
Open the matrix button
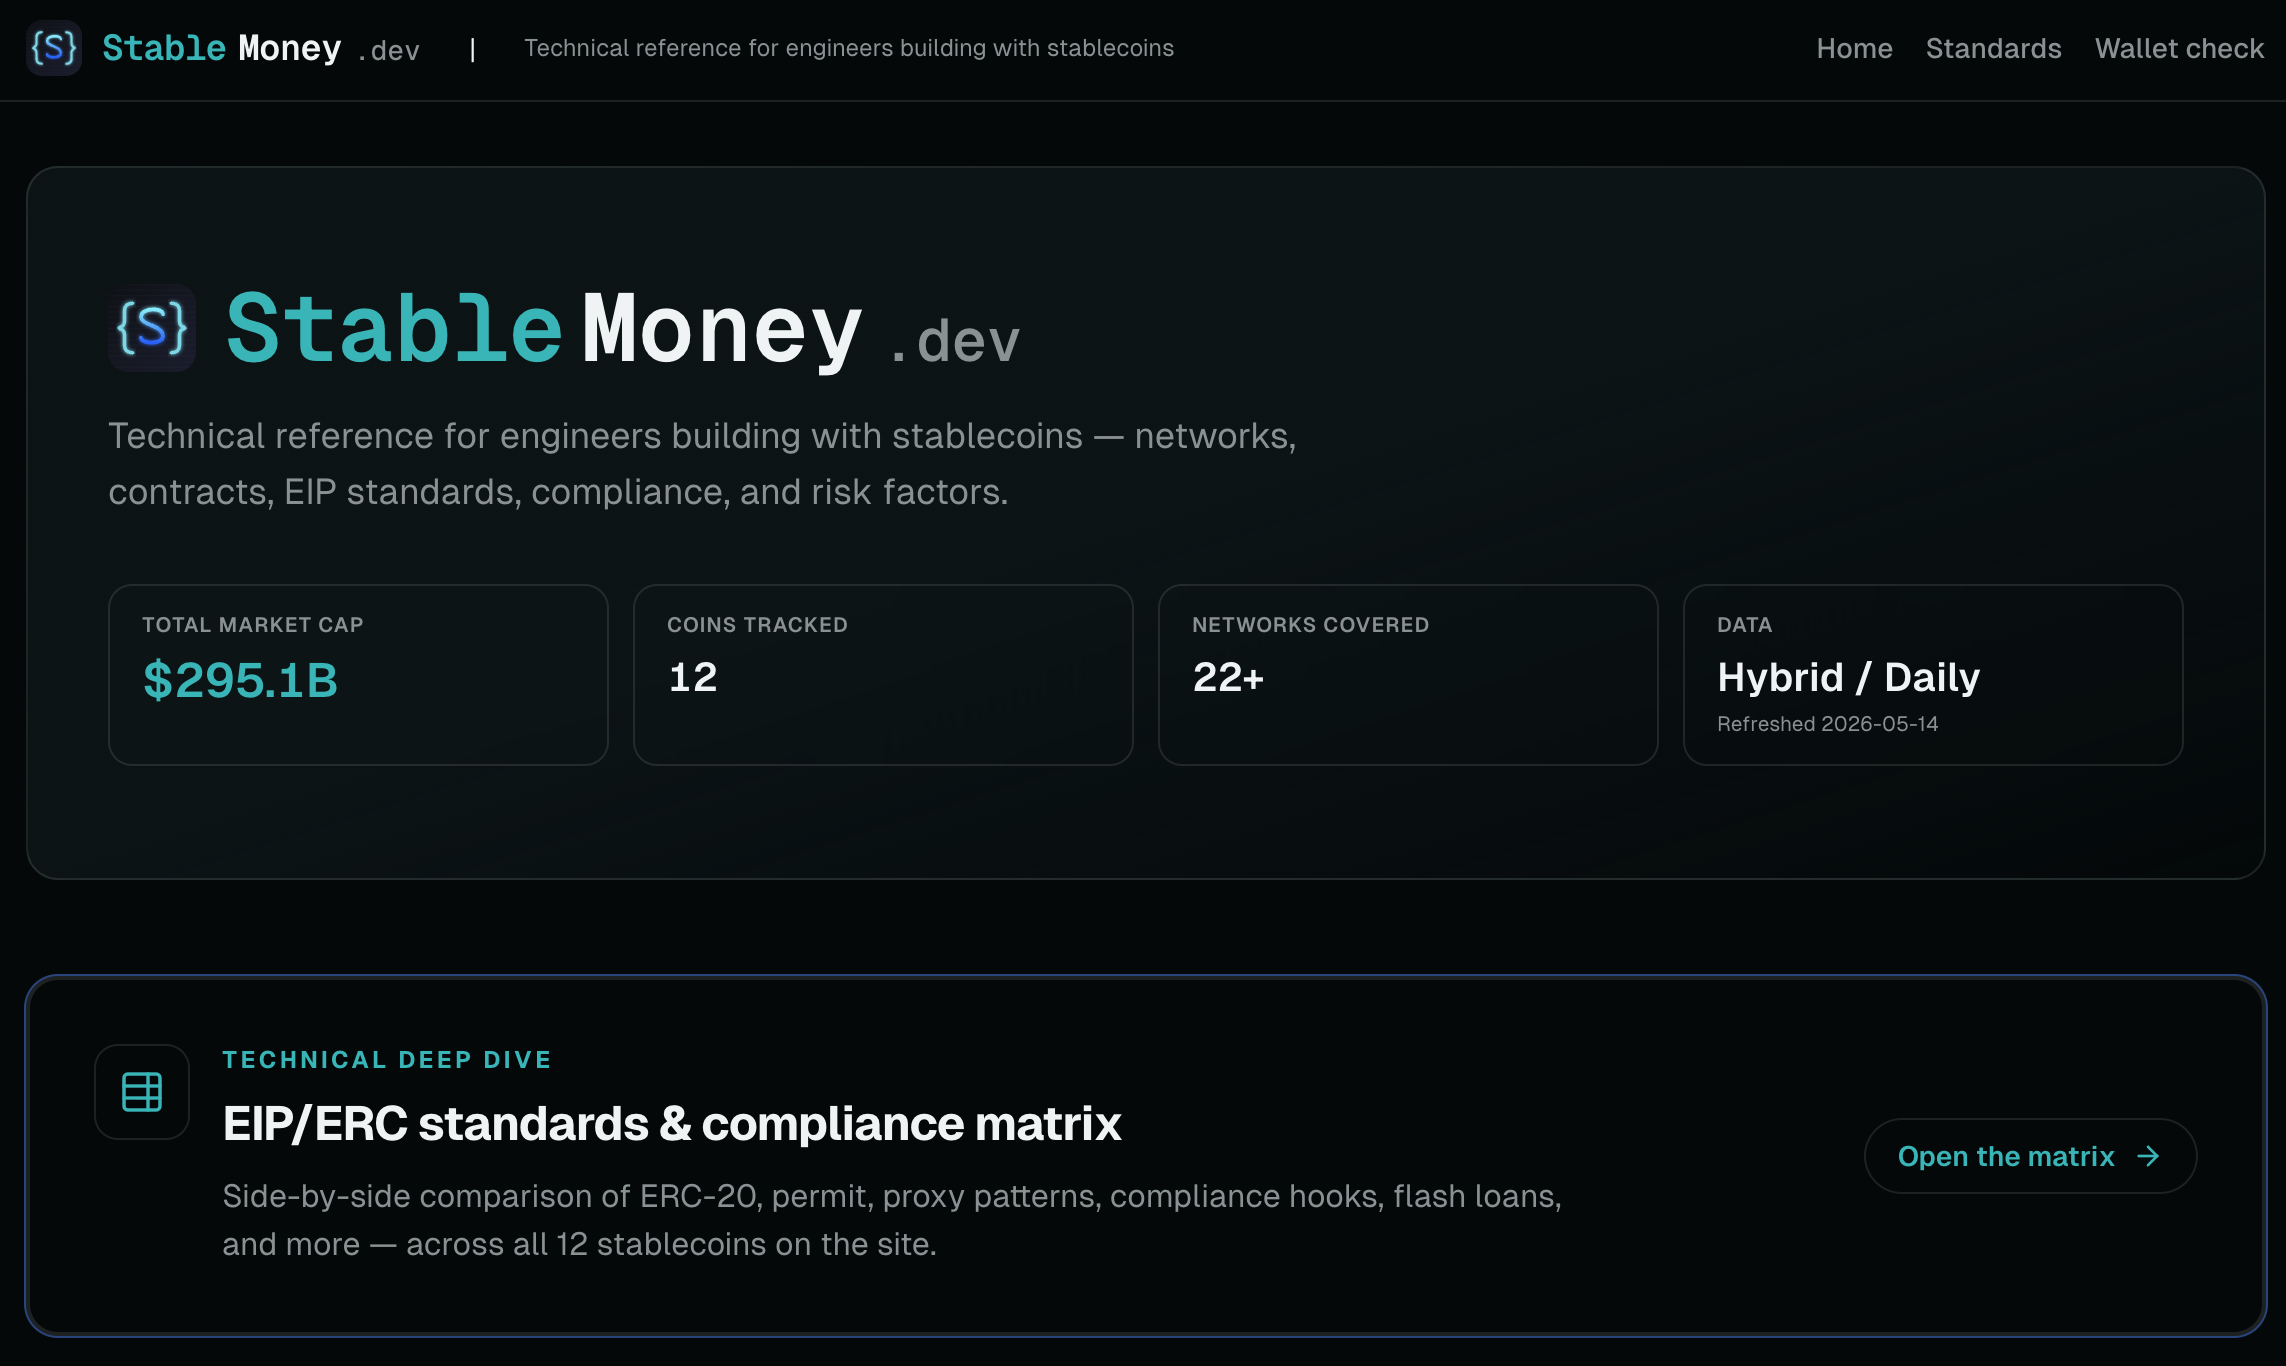tap(2030, 1156)
